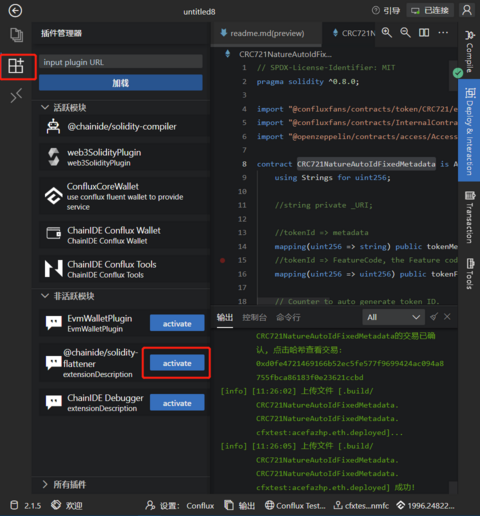Click the 已连接 connected status button
Image resolution: width=480 pixels, height=516 pixels.
(430, 11)
